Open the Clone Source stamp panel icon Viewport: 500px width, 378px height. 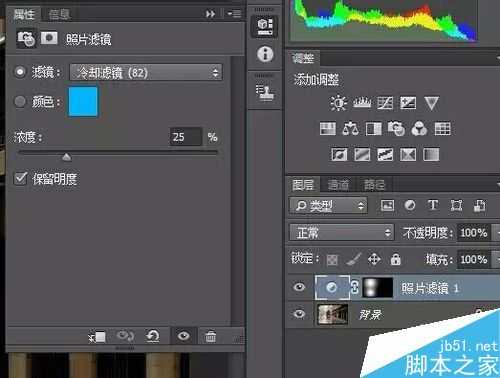pyautogui.click(x=265, y=93)
